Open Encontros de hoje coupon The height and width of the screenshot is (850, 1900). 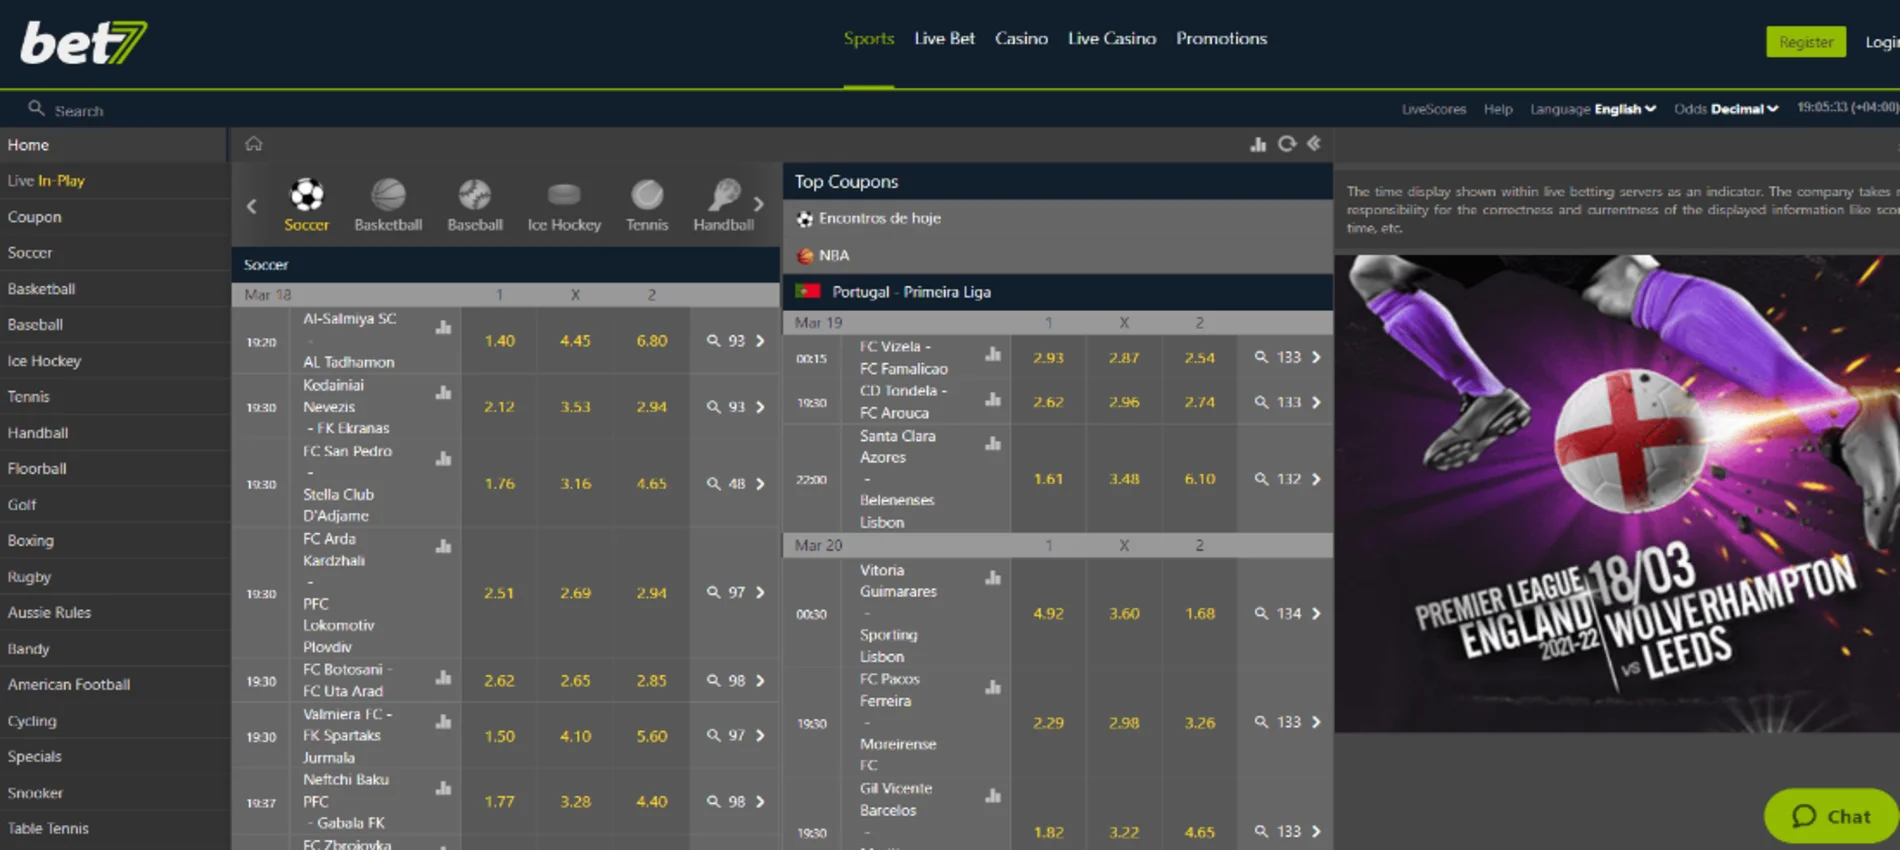tap(1058, 218)
